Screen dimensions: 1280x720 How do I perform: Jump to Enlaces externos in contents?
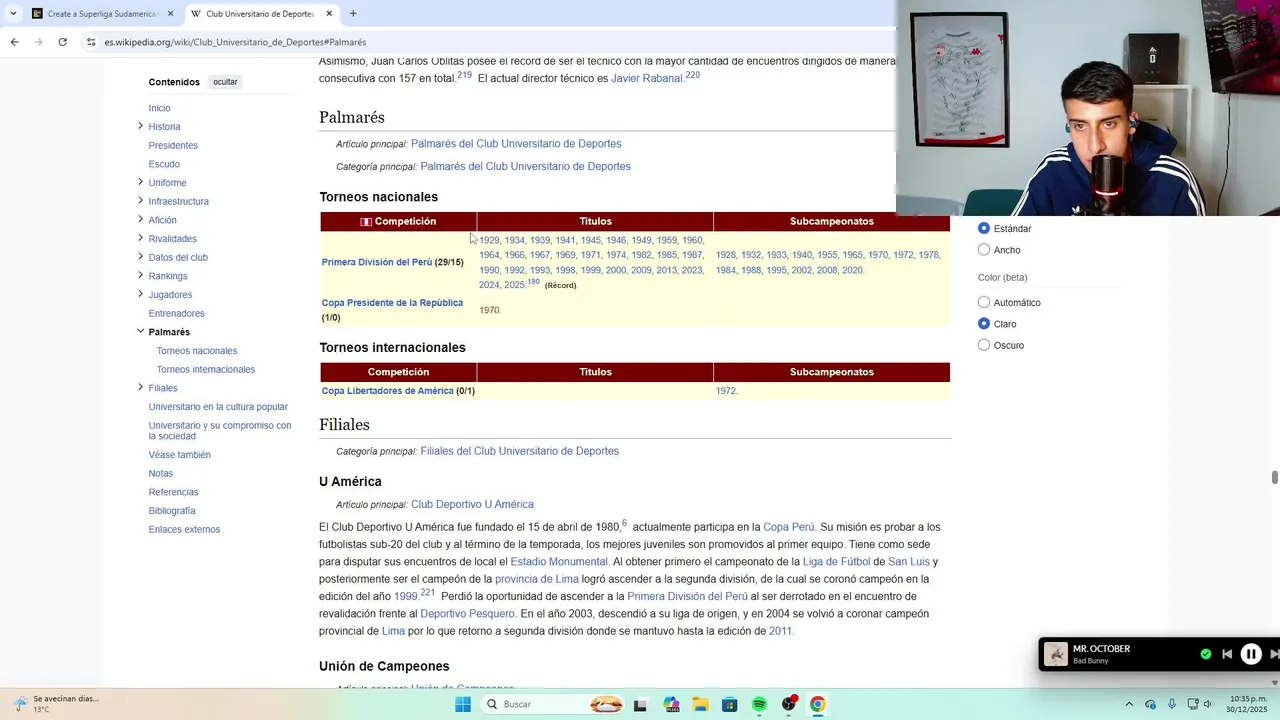click(184, 530)
